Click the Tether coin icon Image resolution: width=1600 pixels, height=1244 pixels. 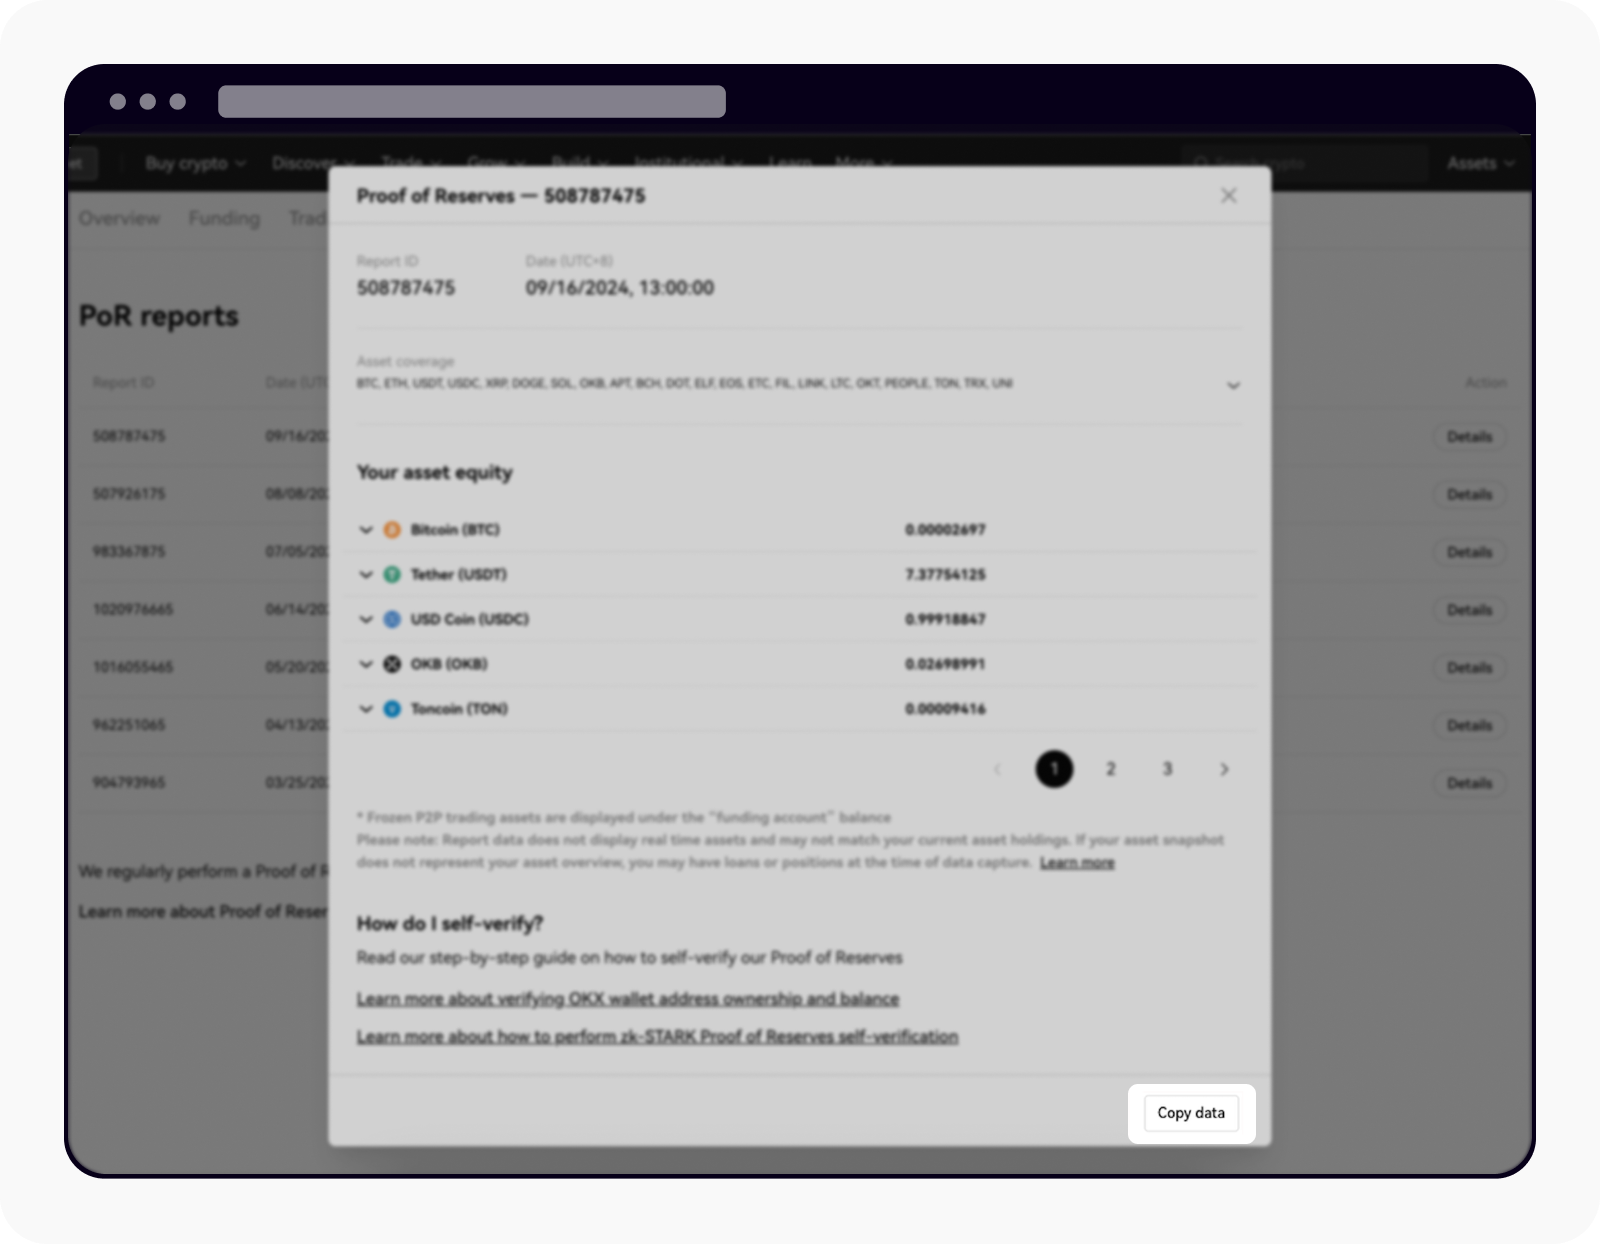tap(392, 575)
